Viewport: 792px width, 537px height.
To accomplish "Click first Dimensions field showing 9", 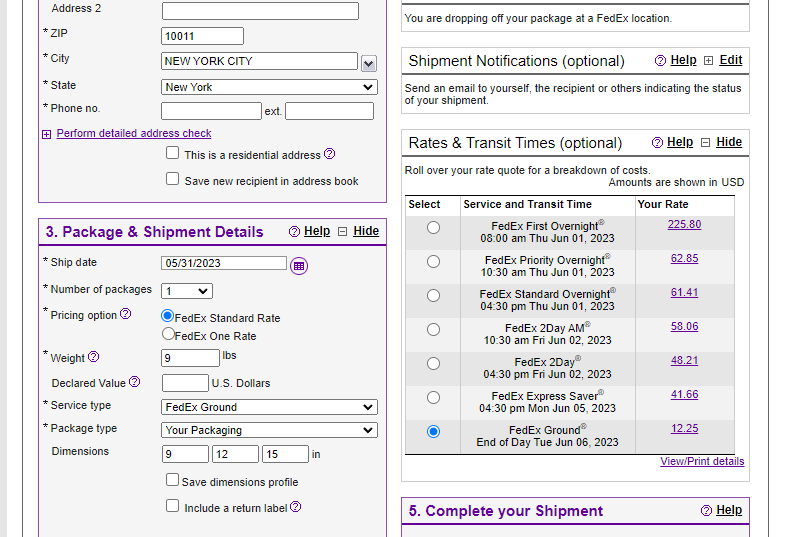I will [185, 454].
